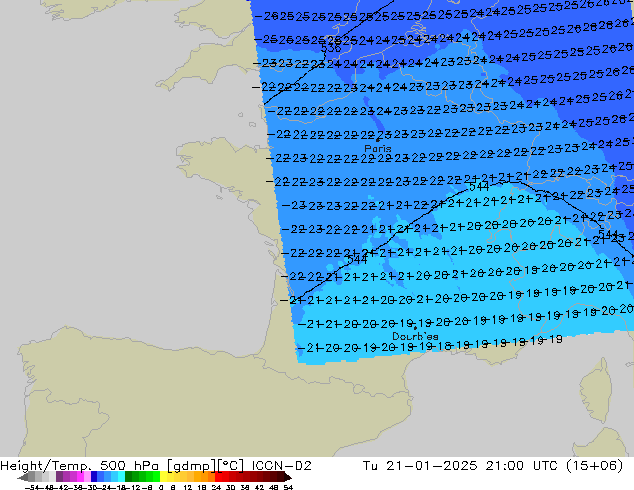Pick the bright yellow legend swatch
Viewport: 634px width, 490px height.
point(163,476)
